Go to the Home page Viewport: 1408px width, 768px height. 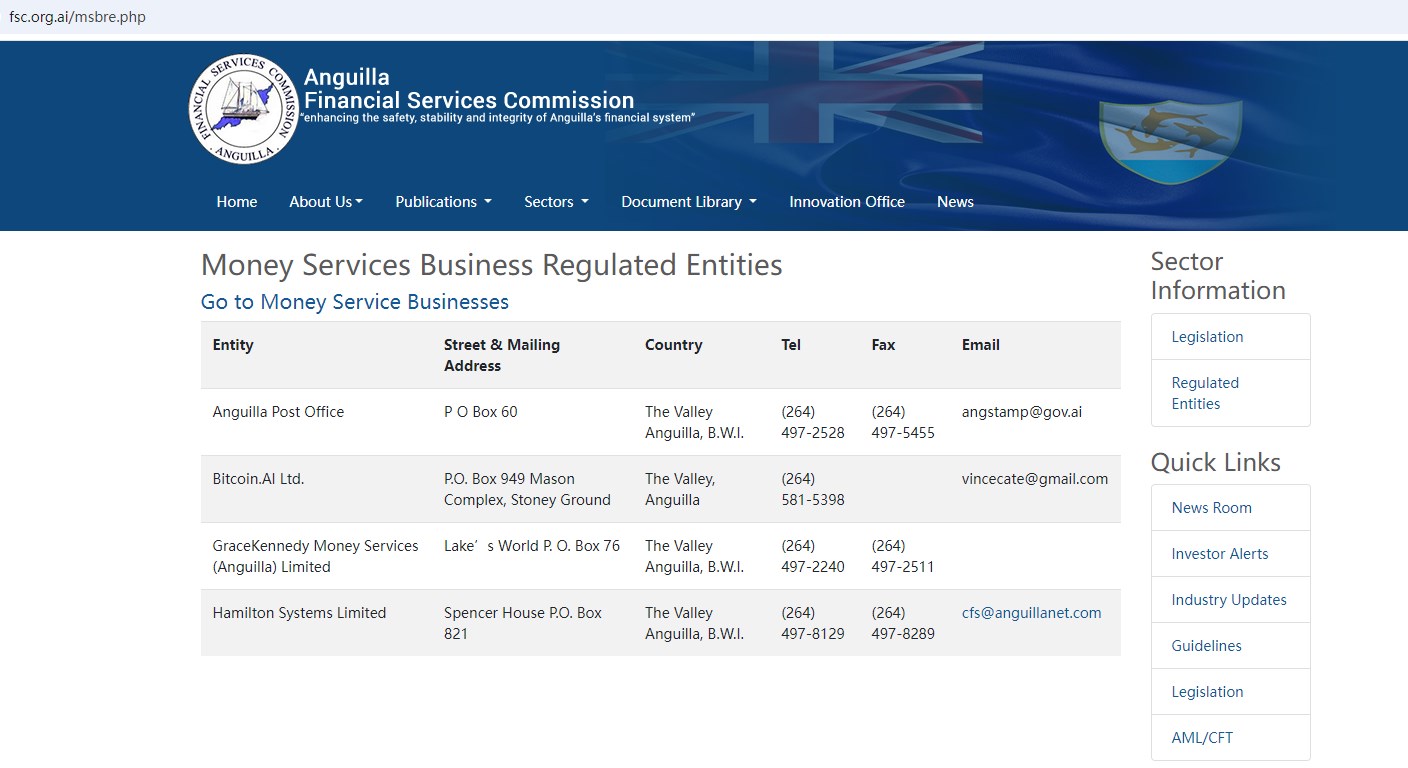coord(237,202)
